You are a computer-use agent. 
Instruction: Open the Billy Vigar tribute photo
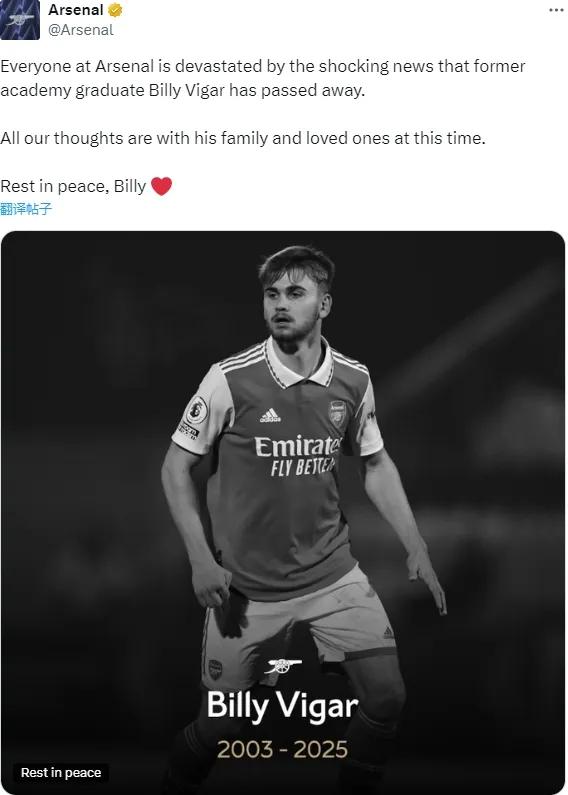pos(283,513)
